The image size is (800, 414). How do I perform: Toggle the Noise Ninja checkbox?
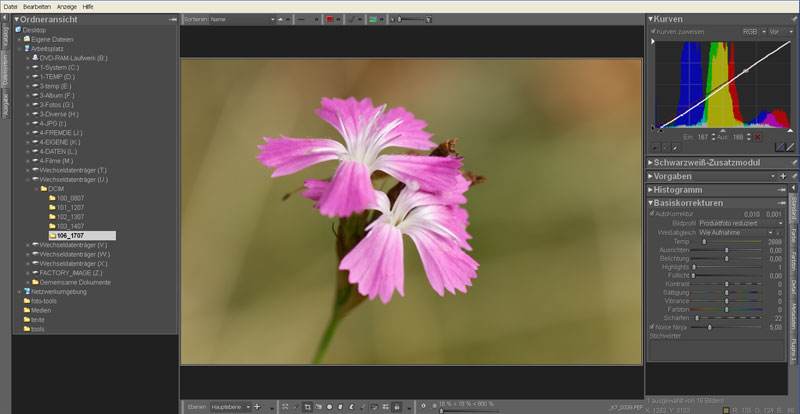[653, 326]
